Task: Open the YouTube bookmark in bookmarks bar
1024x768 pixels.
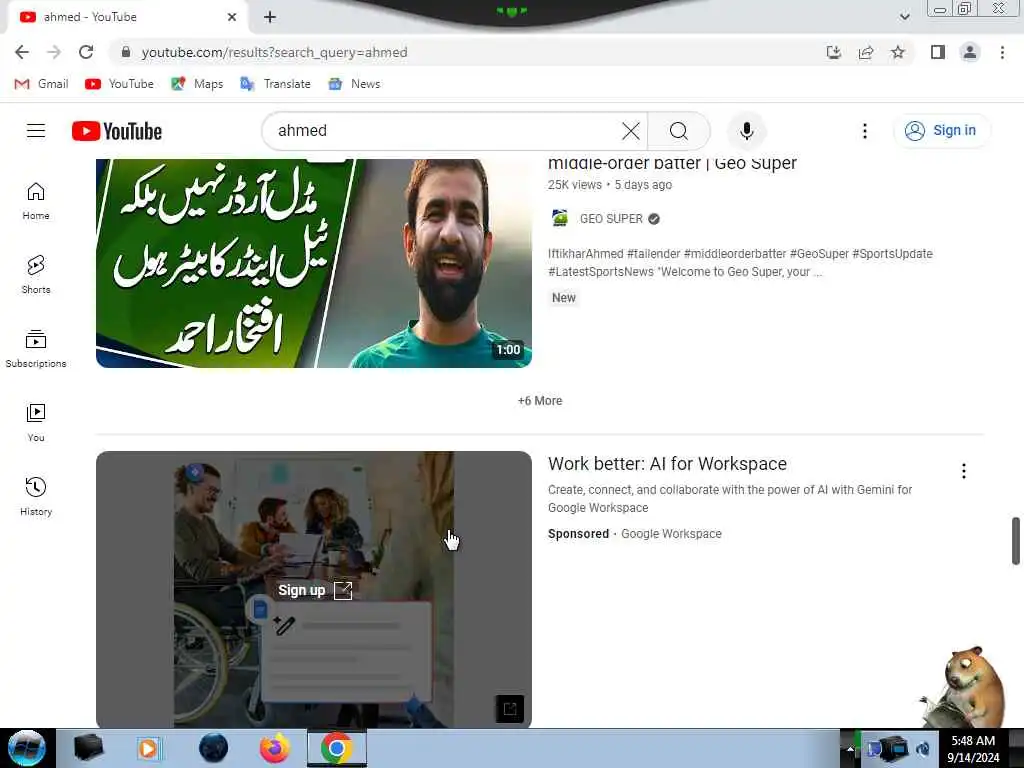Action: click(120, 84)
